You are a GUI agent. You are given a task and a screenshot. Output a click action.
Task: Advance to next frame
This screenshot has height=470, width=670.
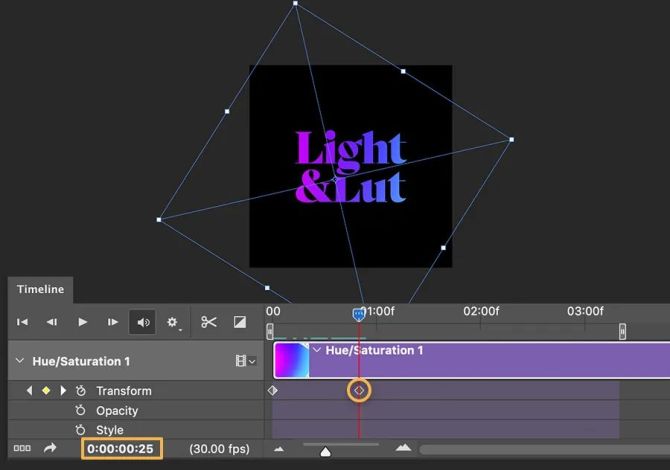pos(113,322)
